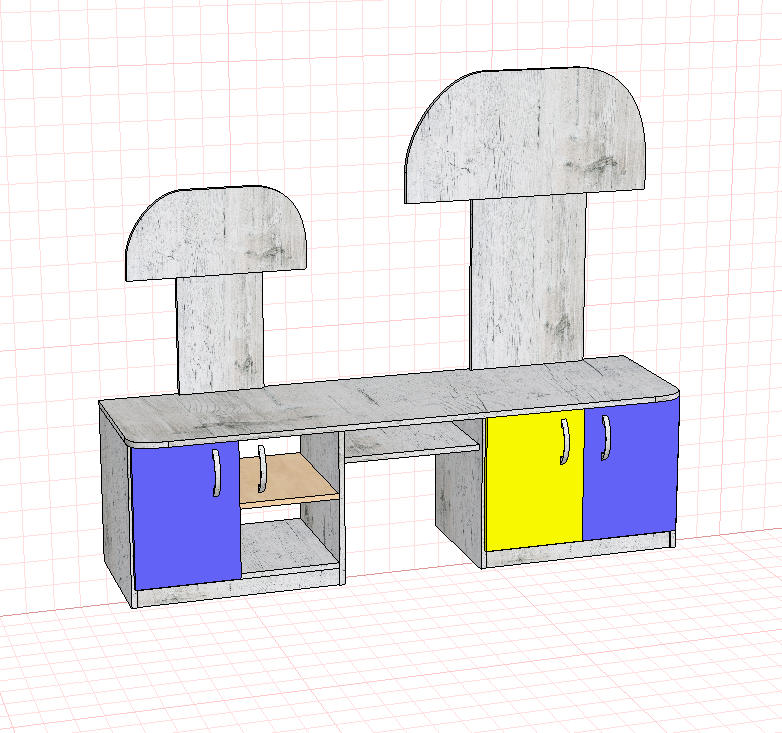Pick the handle on the left blue door
The width and height of the screenshot is (782, 733).
216,472
